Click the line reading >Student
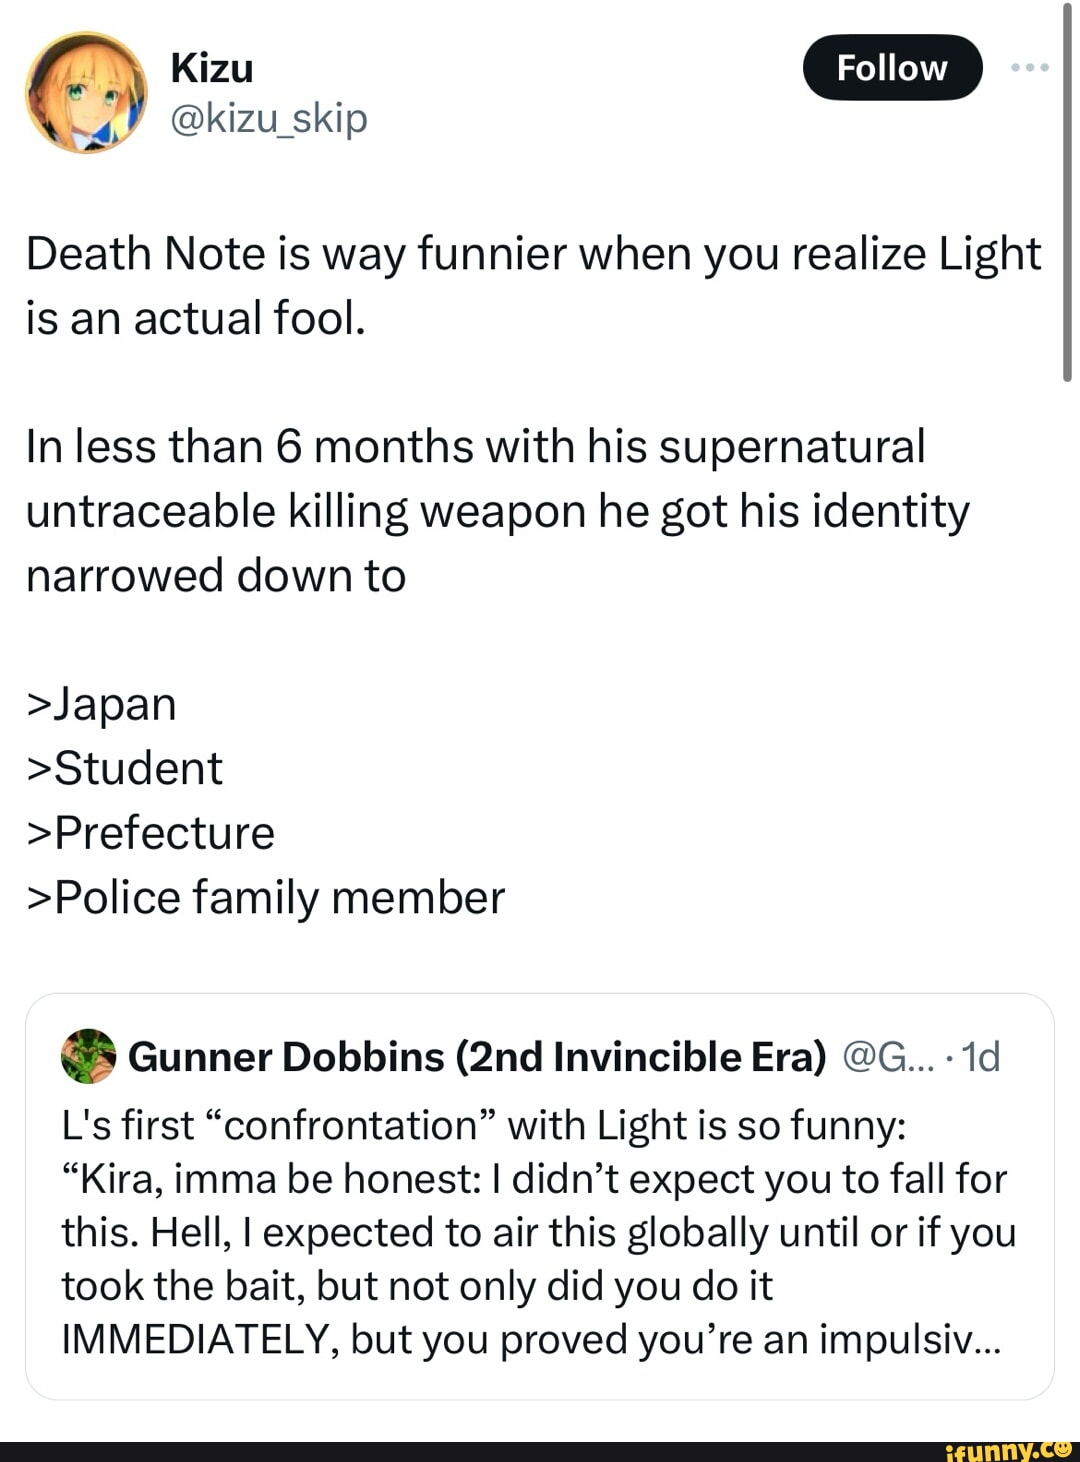This screenshot has width=1080, height=1462. (x=125, y=769)
